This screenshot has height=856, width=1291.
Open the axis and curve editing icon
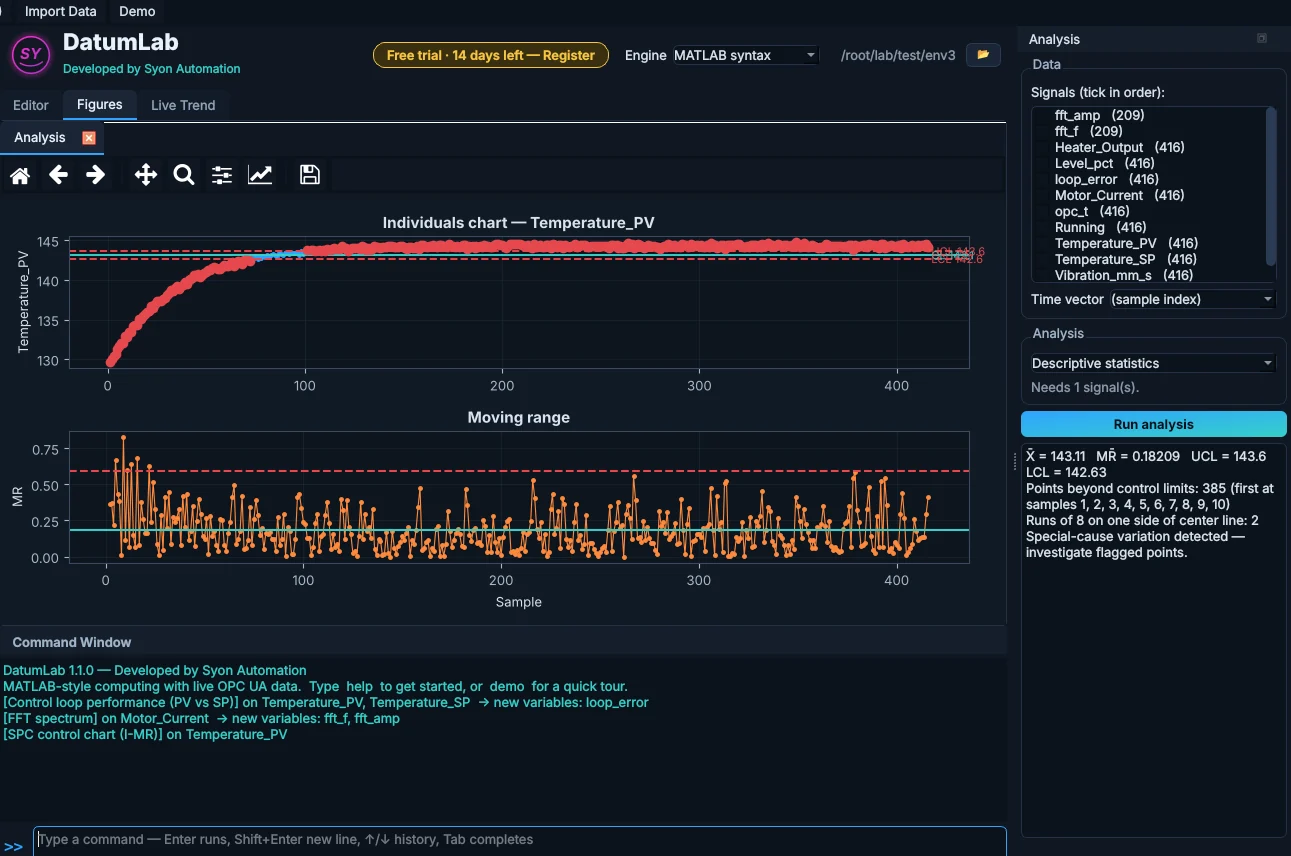coord(260,175)
